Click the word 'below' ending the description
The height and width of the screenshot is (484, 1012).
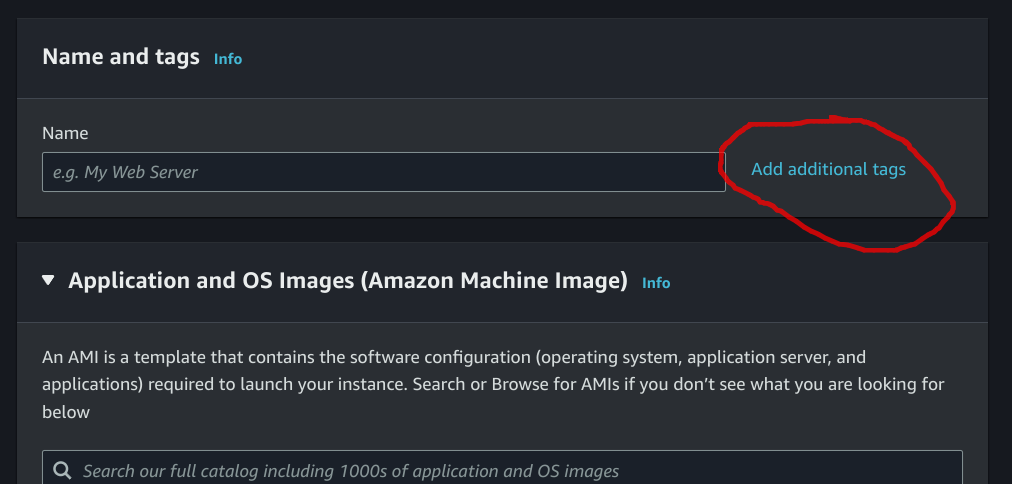click(66, 411)
